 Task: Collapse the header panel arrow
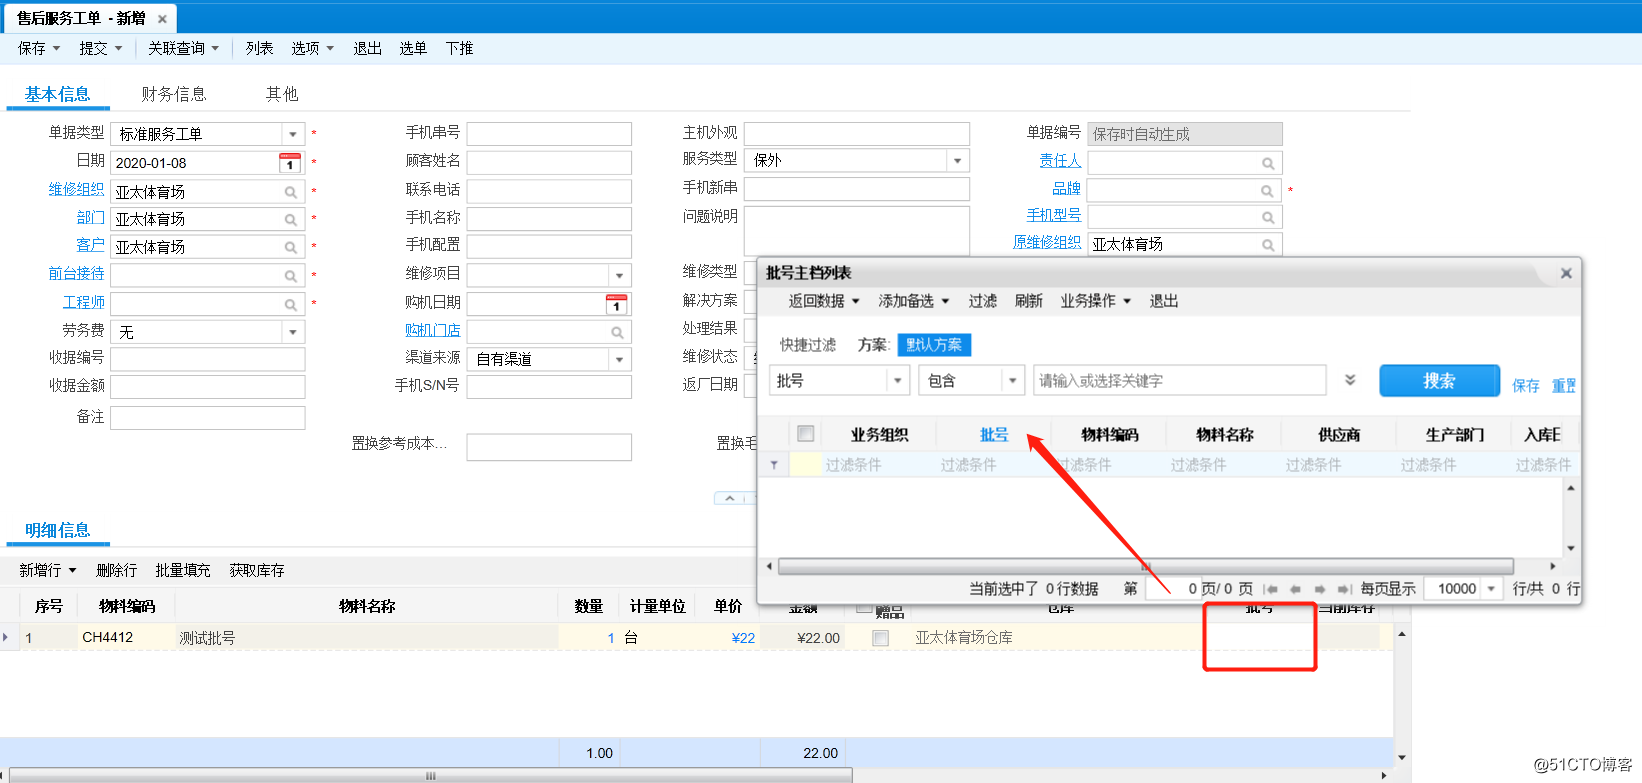point(730,498)
